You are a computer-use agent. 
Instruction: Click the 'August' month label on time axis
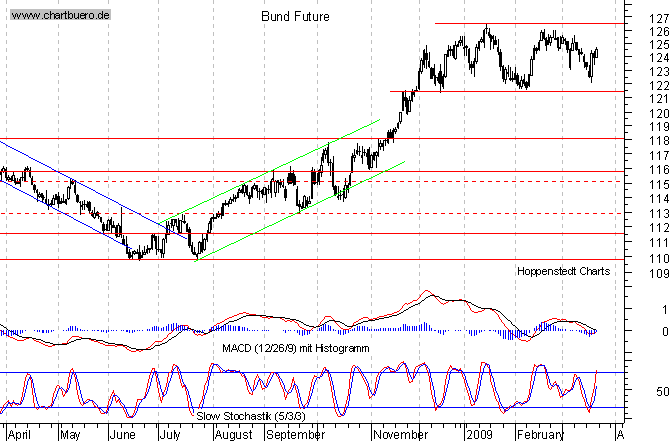234,435
